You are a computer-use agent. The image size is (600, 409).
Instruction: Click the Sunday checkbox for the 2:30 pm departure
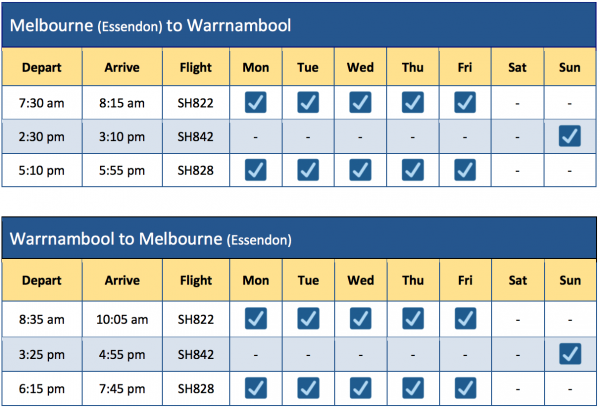pos(571,136)
